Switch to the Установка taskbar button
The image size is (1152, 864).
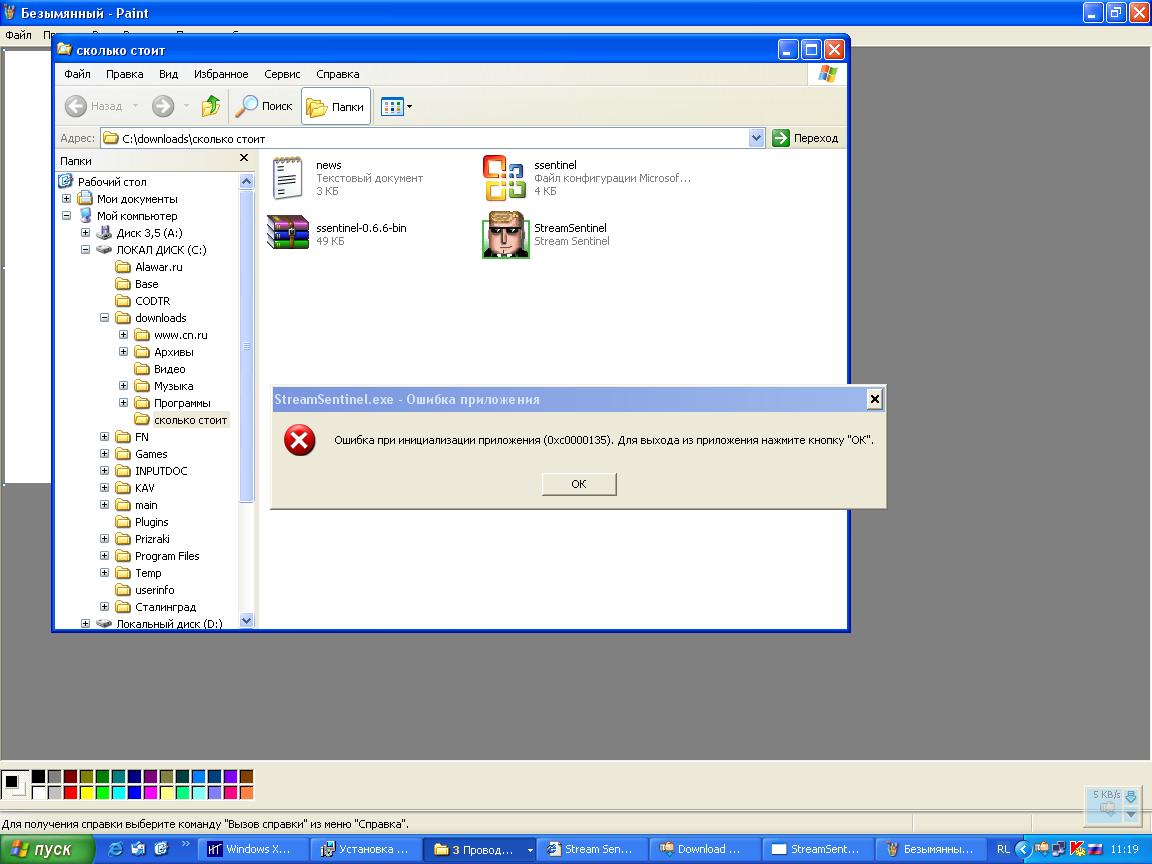[367, 849]
